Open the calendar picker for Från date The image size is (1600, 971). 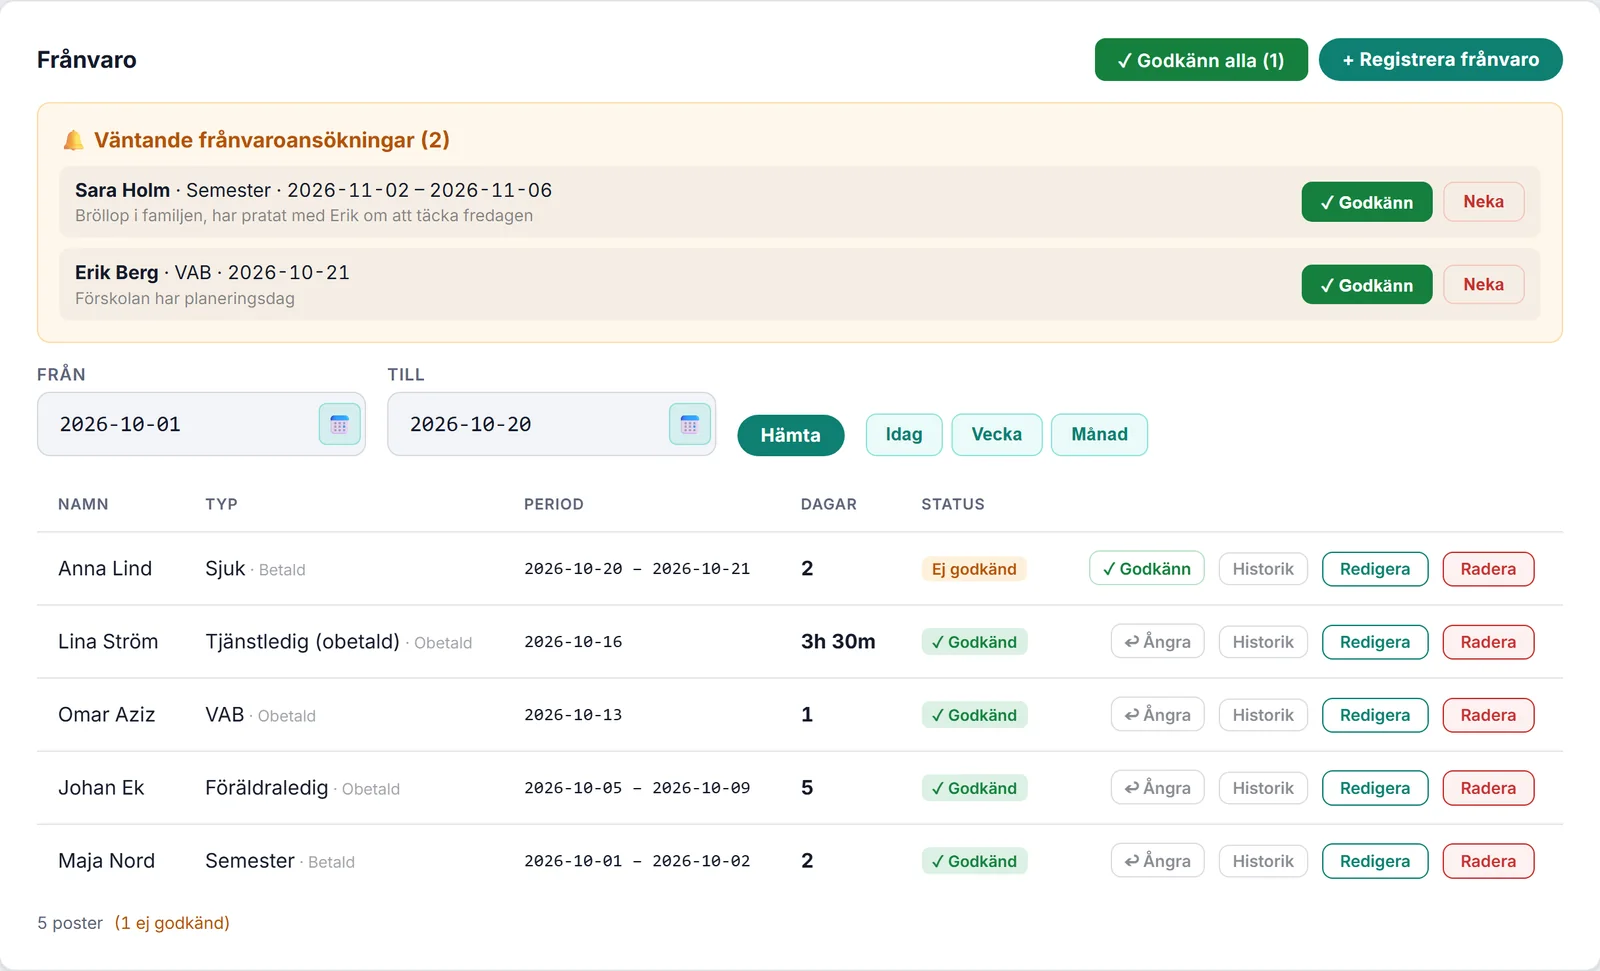pyautogui.click(x=339, y=424)
